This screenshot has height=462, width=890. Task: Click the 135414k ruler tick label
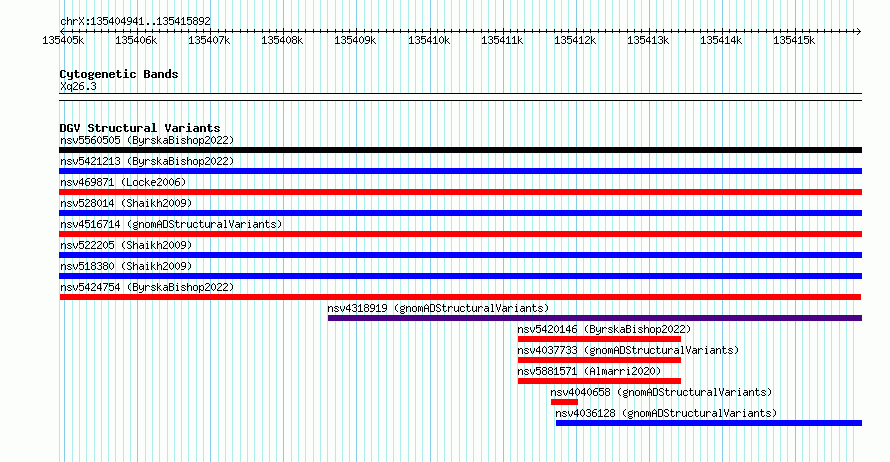[721, 40]
